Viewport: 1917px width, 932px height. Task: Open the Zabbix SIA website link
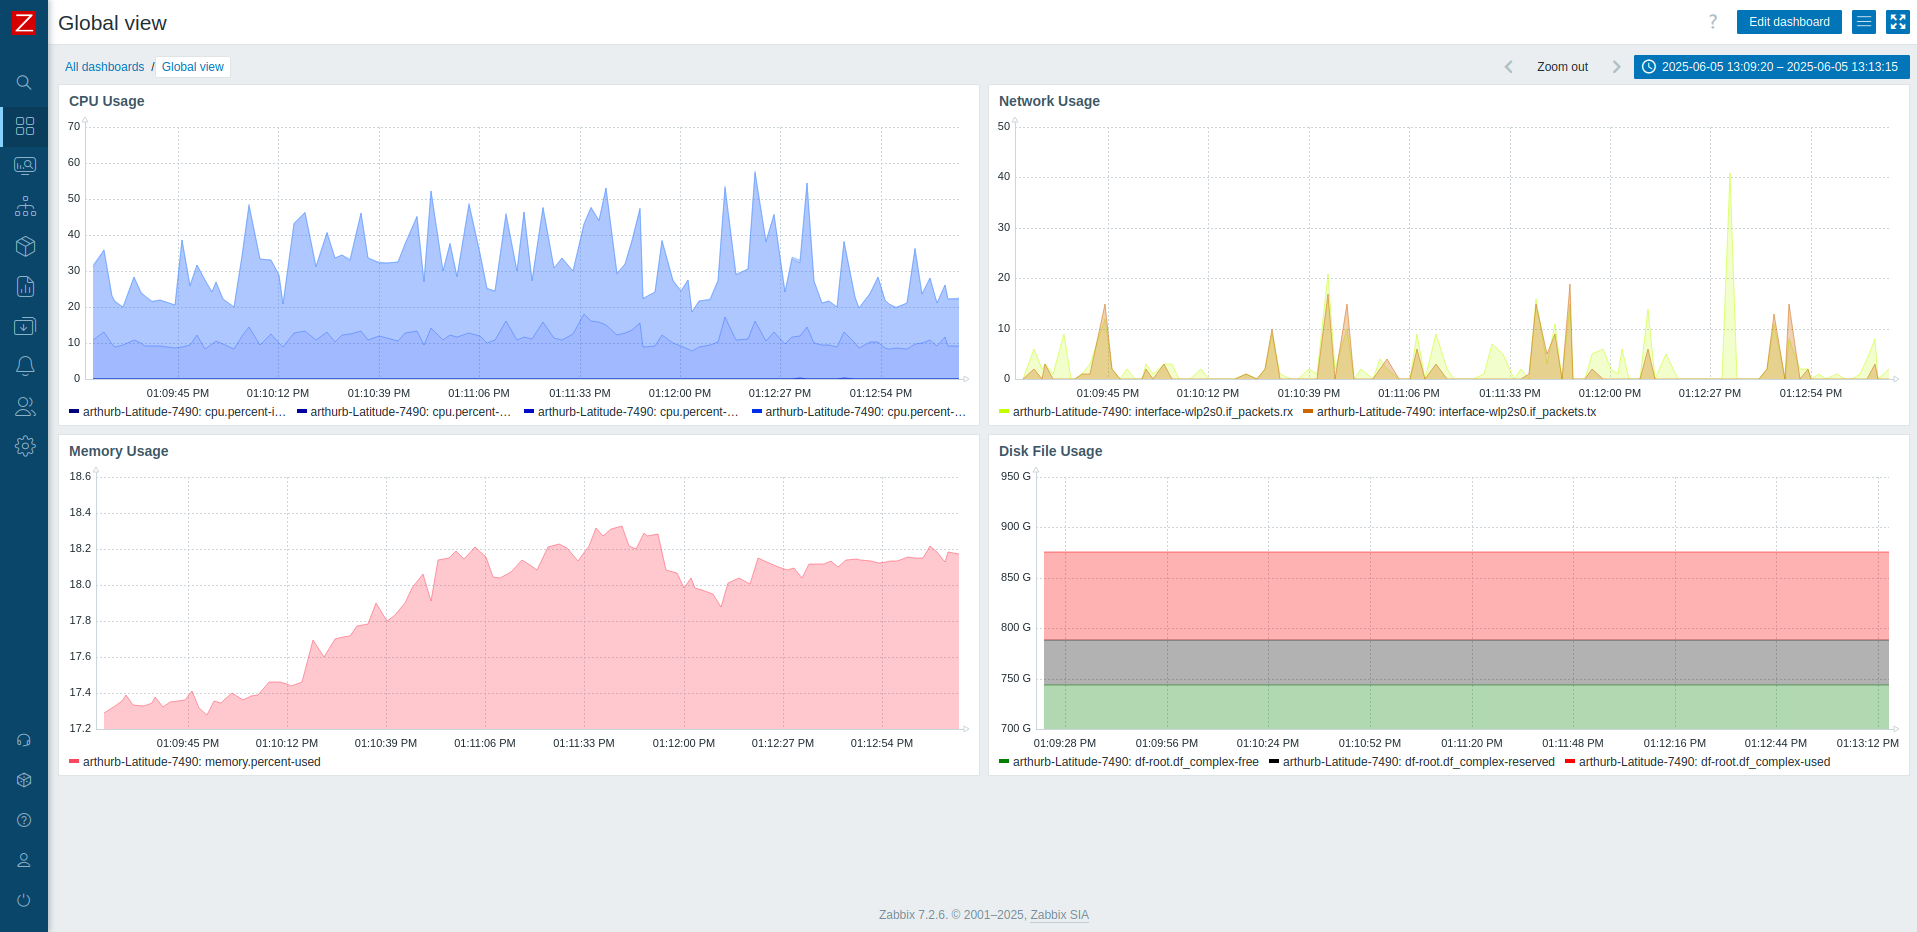(1058, 914)
